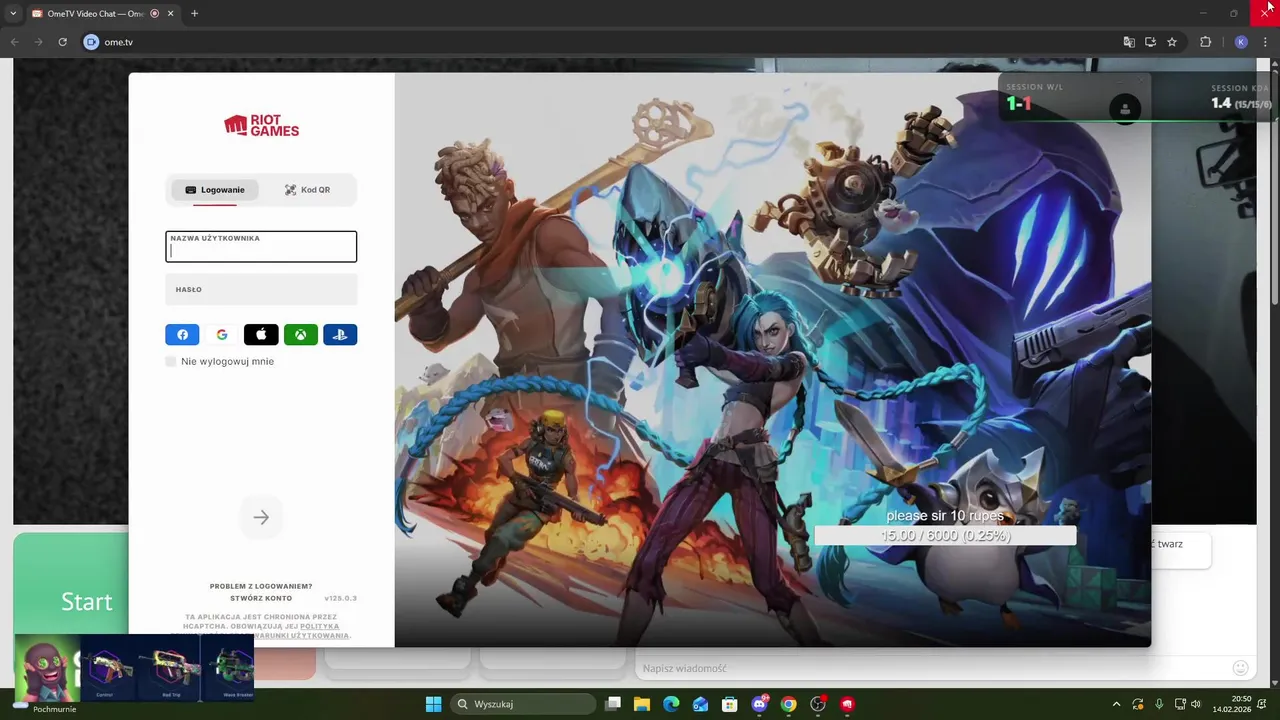
Task: Open a new browser tab
Action: (194, 13)
